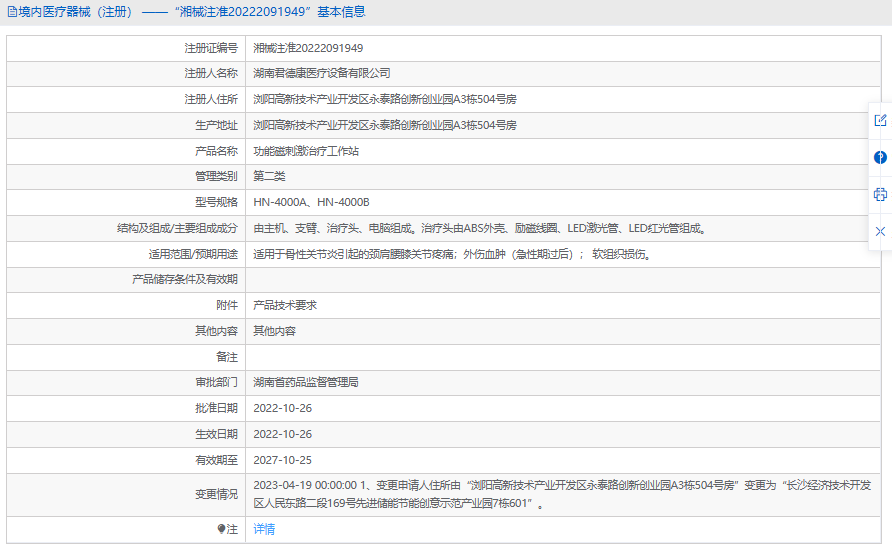Click the 型号规格 label
892x550 pixels.
[216, 202]
